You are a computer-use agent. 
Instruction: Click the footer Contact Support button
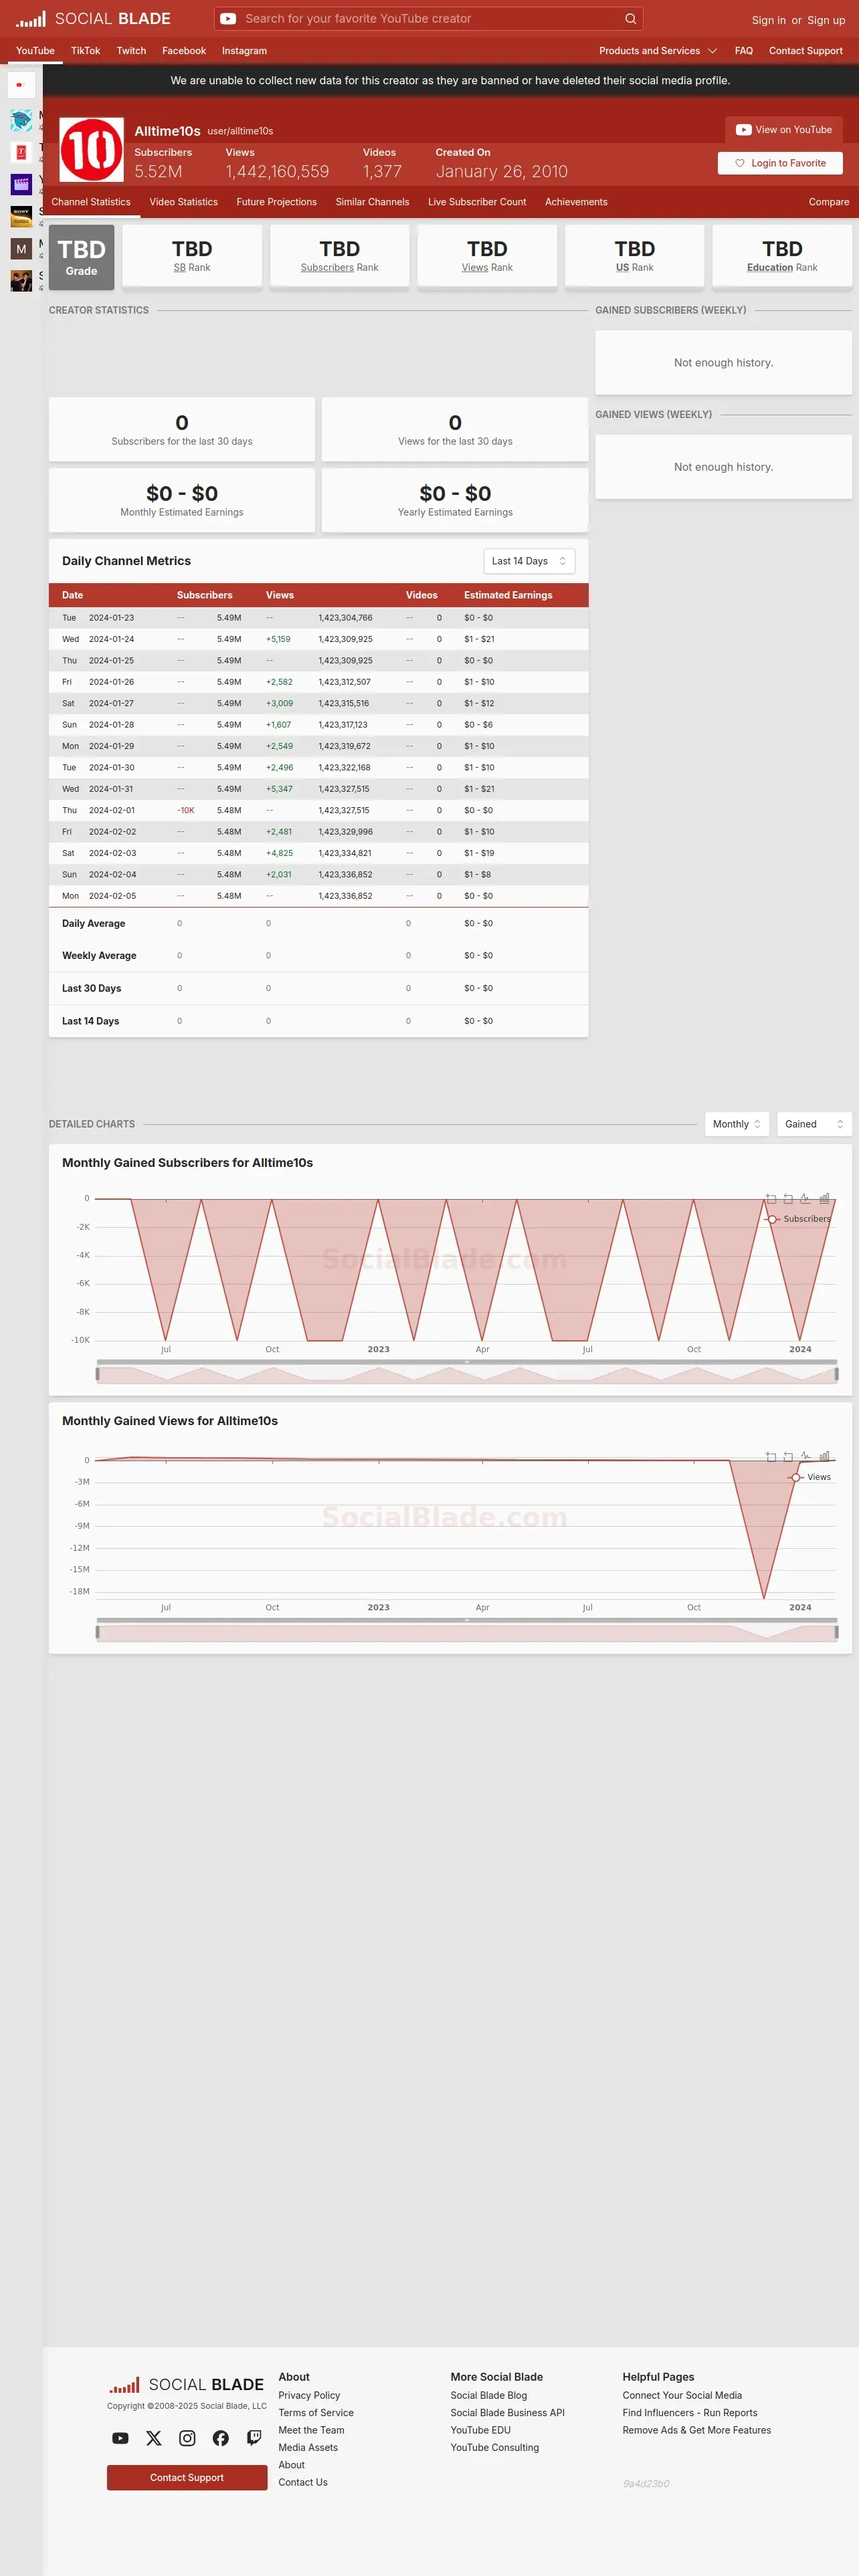pos(187,2477)
